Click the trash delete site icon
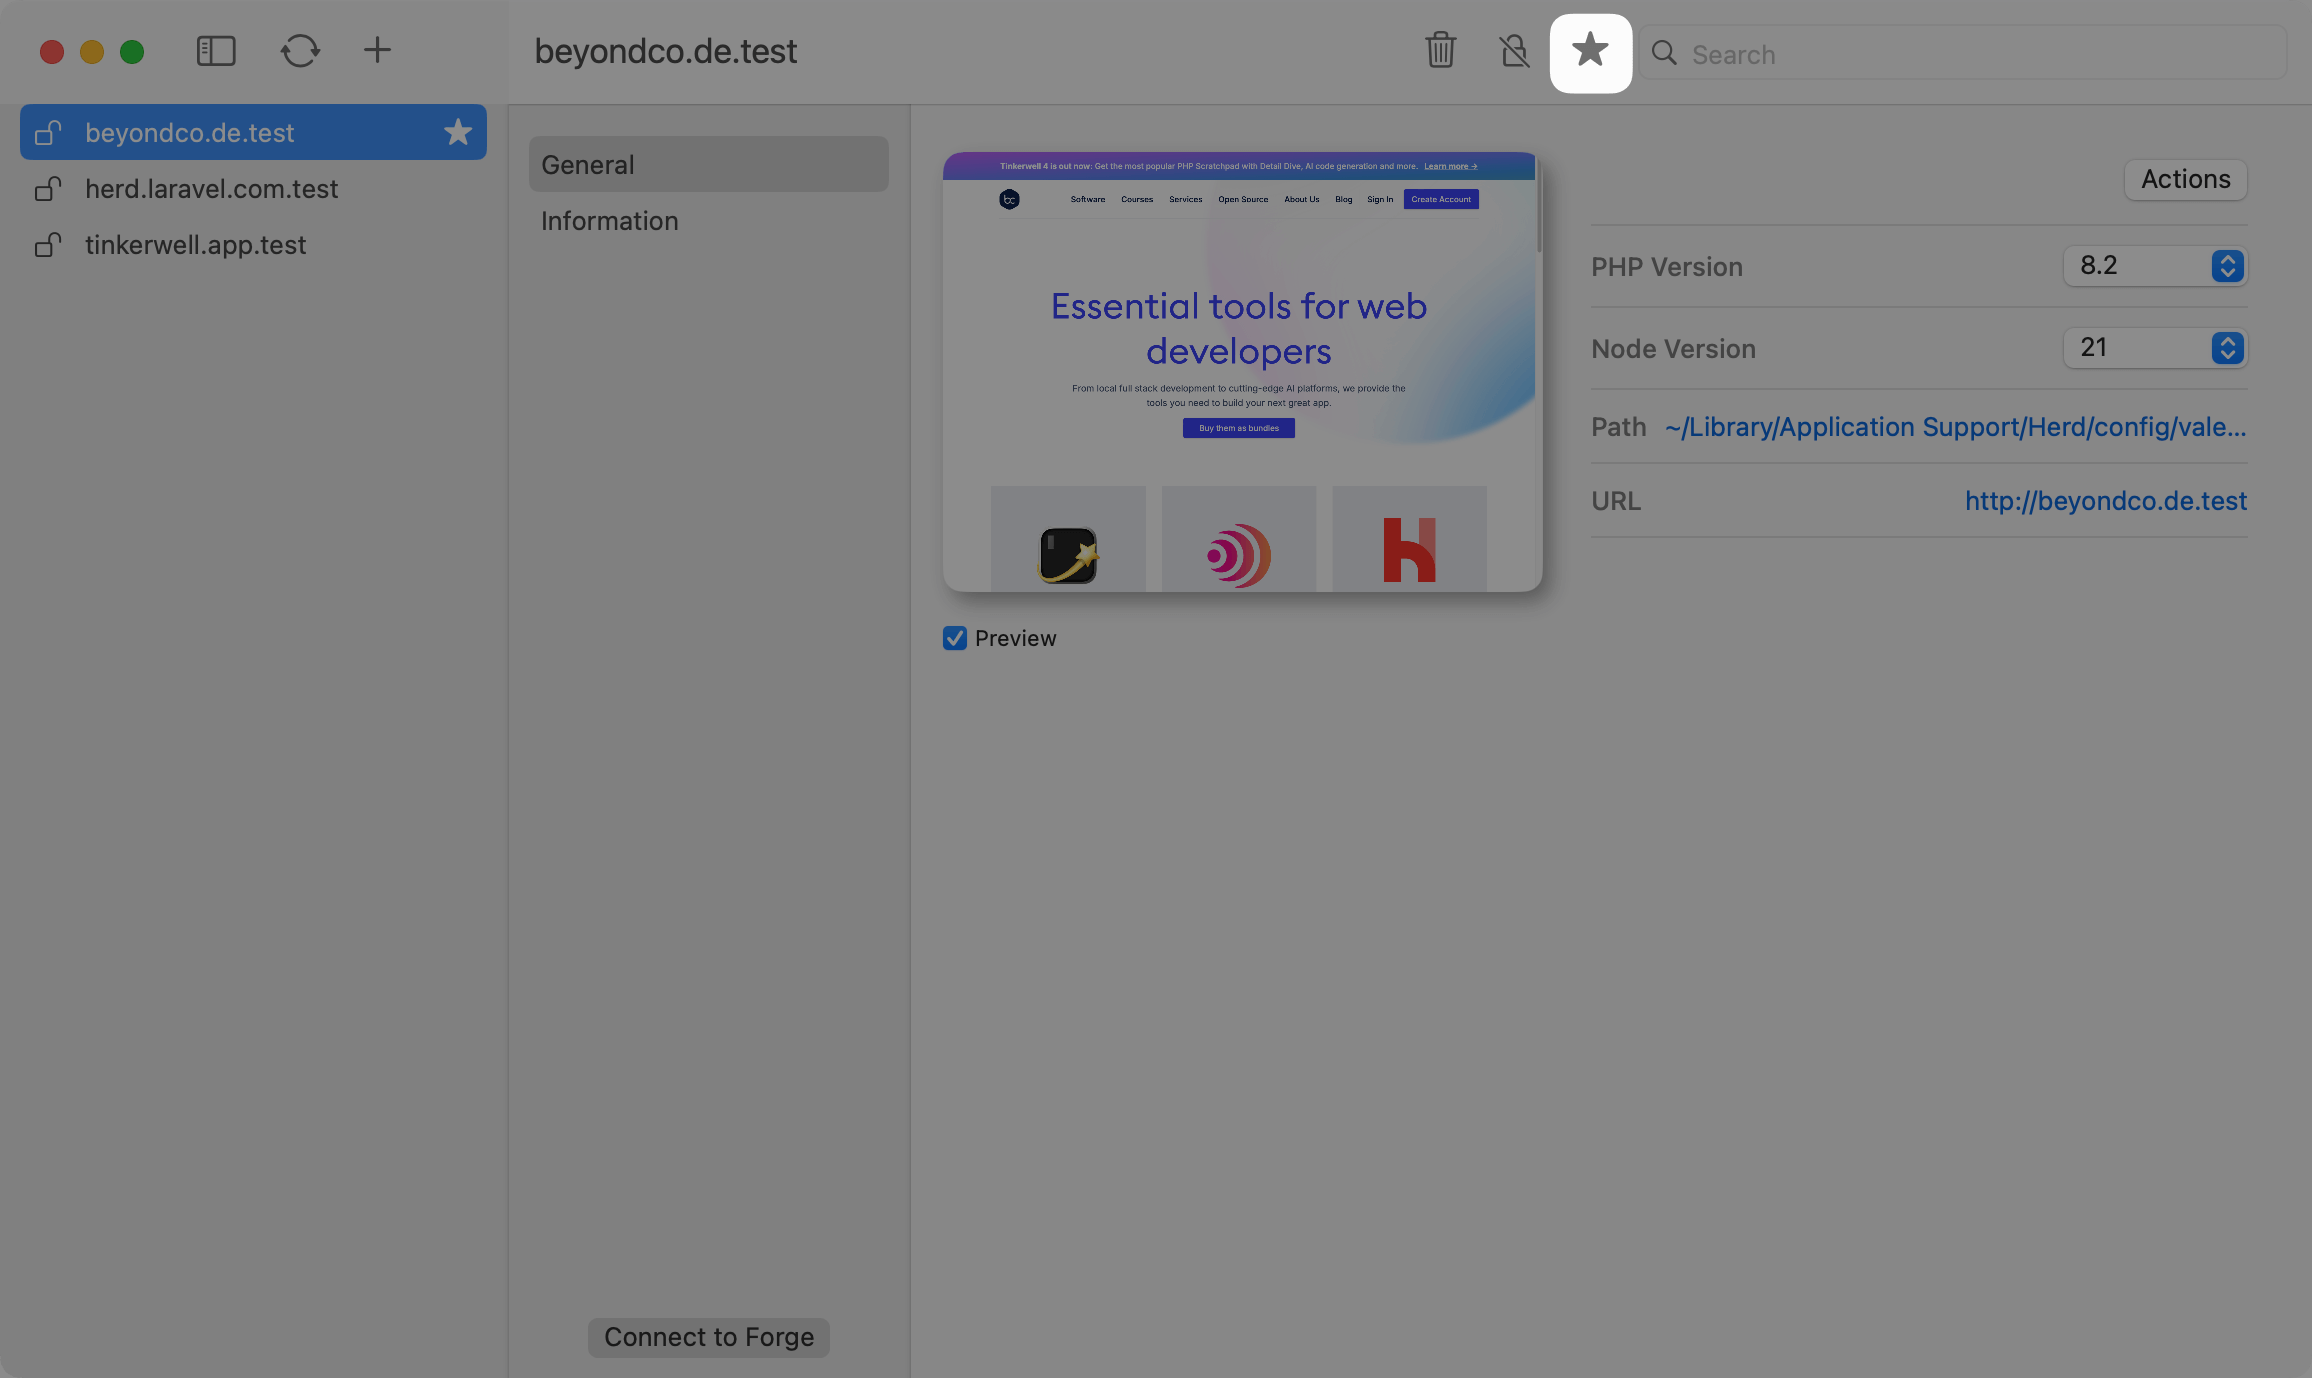This screenshot has width=2312, height=1378. click(1440, 51)
